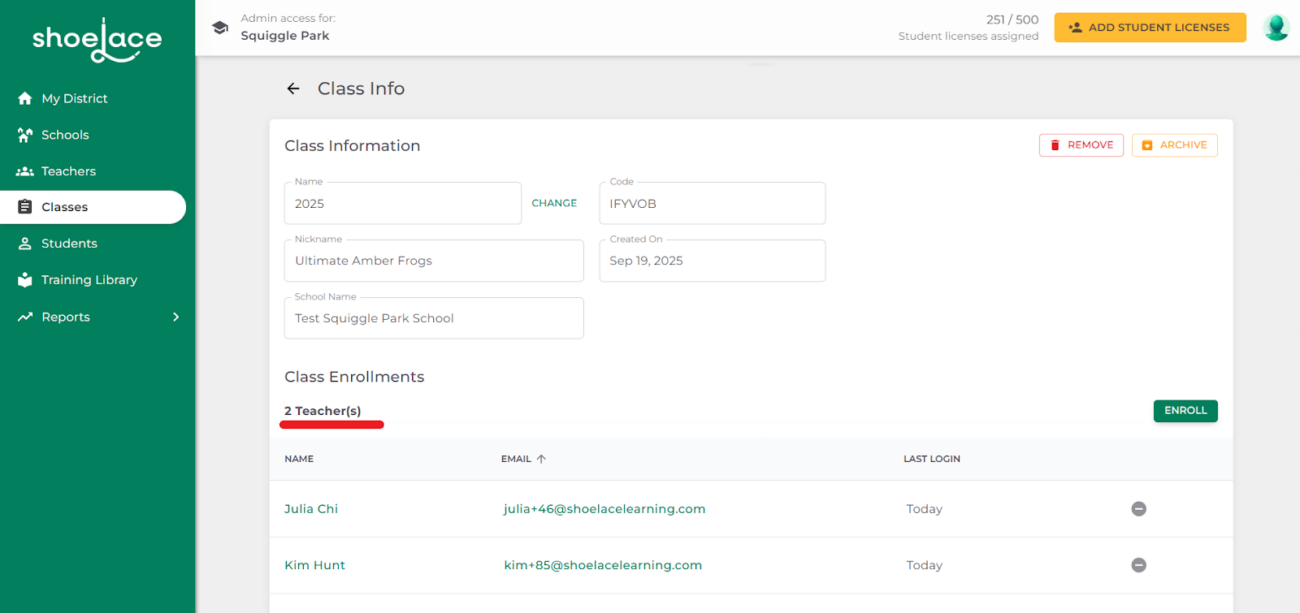Click the graduation cap district icon
This screenshot has width=1300, height=613.
[220, 28]
